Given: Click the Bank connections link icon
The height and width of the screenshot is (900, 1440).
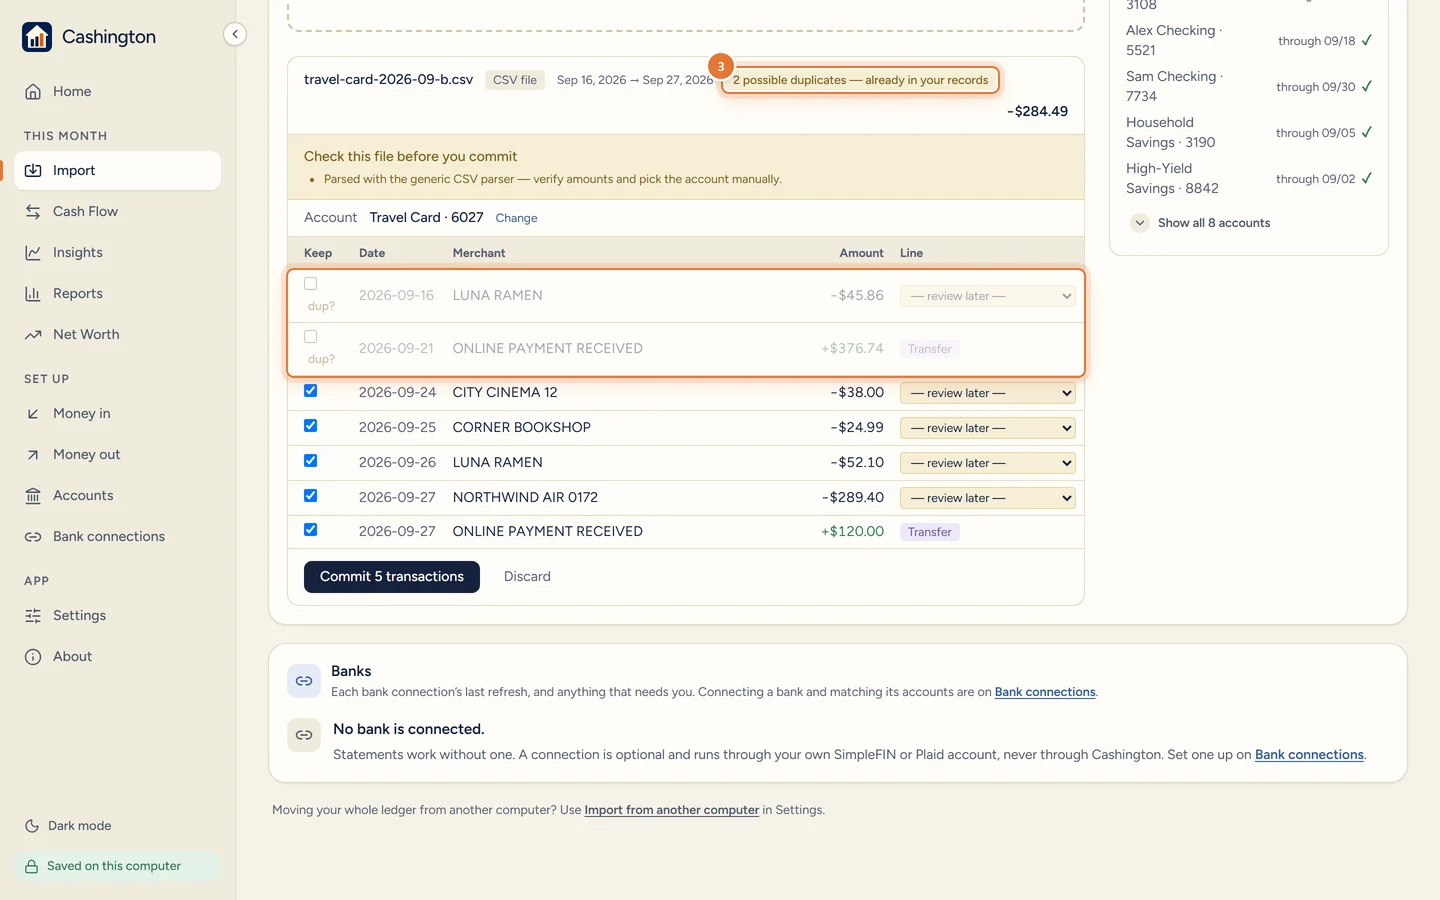Looking at the screenshot, I should (33, 537).
